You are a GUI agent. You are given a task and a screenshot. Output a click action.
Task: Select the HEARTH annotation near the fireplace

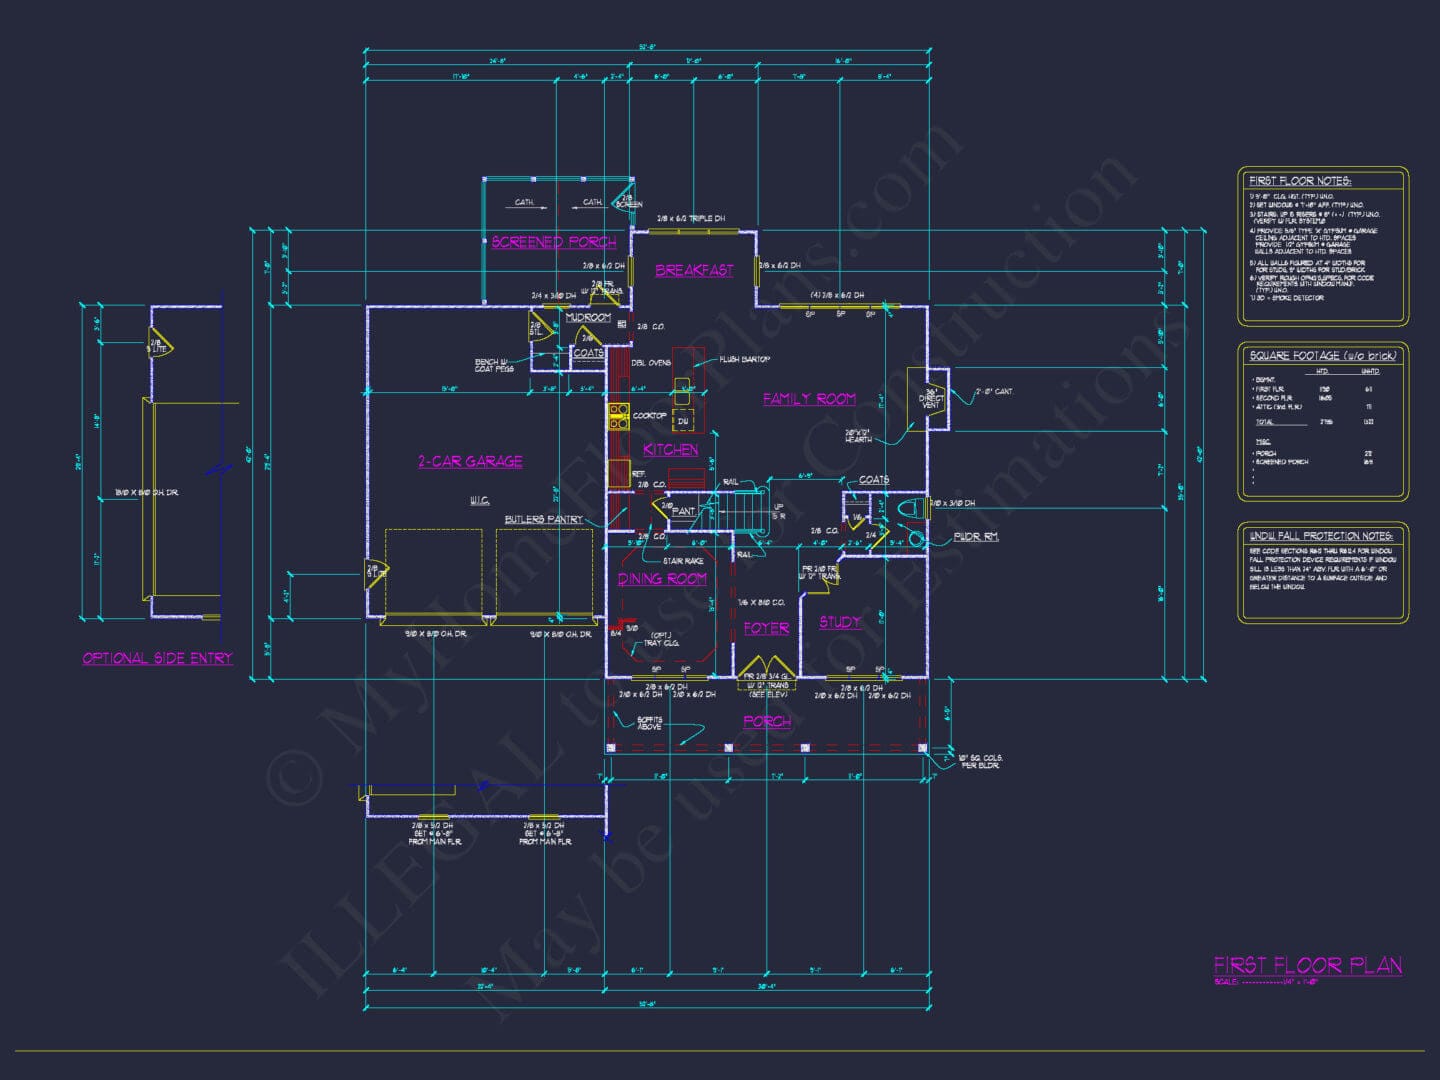click(859, 436)
